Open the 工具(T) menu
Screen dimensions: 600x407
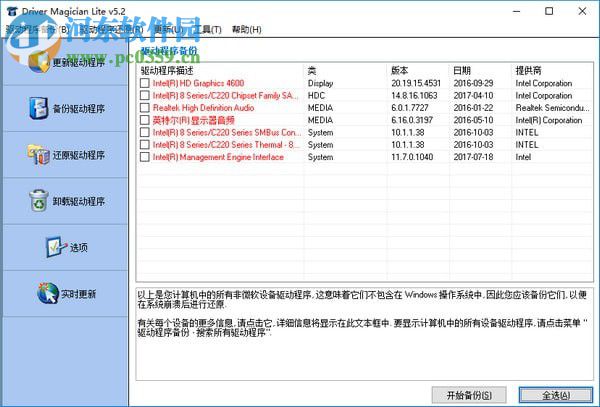pyautogui.click(x=207, y=29)
